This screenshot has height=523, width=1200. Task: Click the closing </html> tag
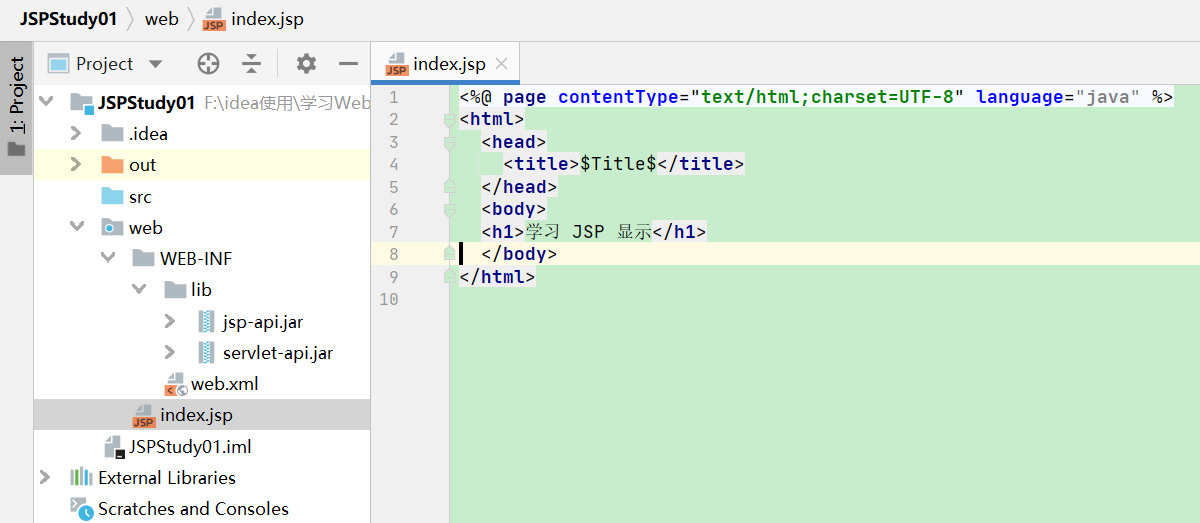497,277
